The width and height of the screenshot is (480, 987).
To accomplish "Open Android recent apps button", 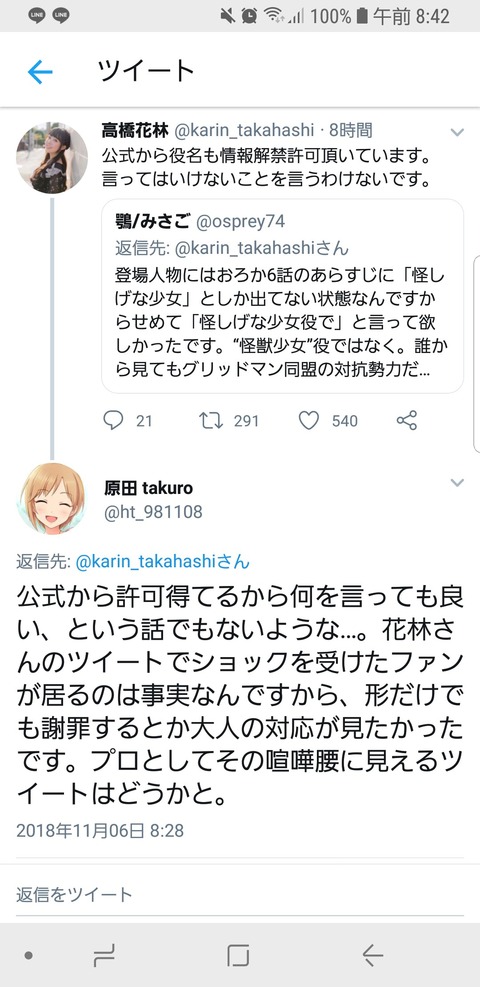I will click(104, 956).
